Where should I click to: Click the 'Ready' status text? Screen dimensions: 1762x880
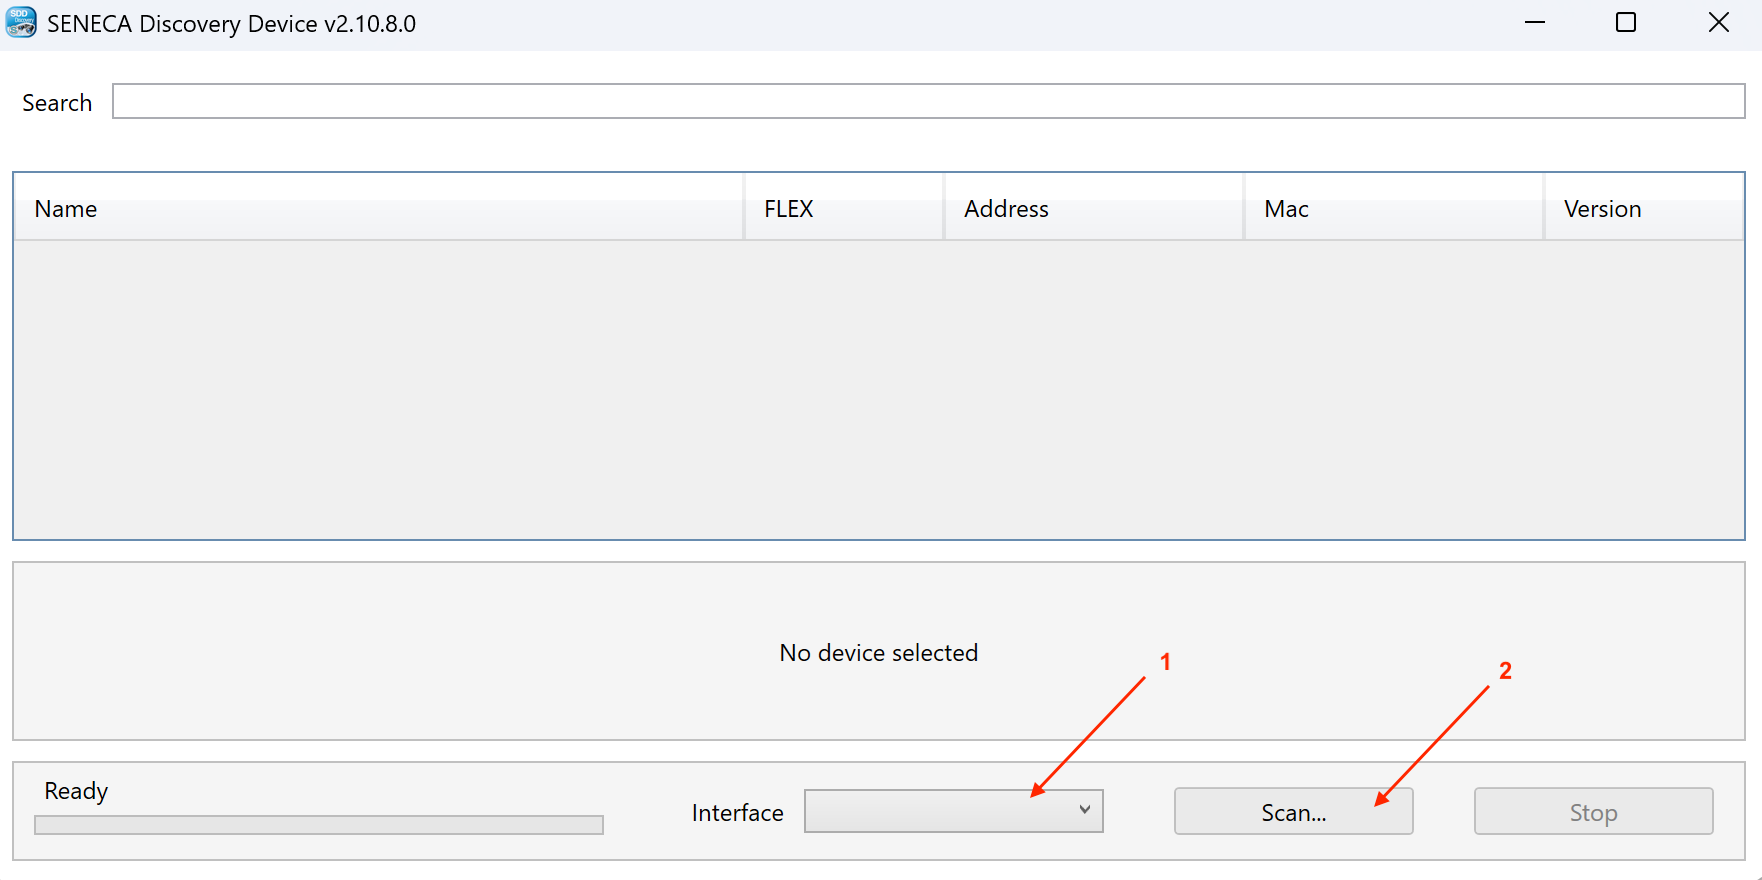click(76, 791)
